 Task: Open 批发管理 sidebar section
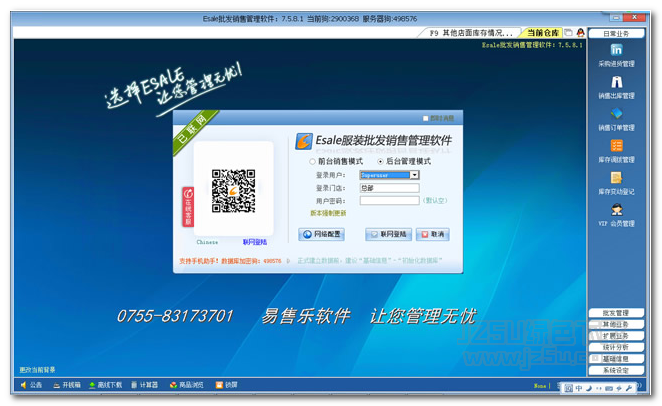(x=616, y=313)
